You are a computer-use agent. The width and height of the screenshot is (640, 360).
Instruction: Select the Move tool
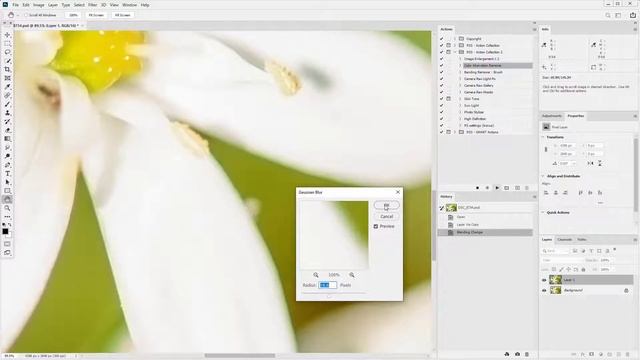(x=7, y=35)
